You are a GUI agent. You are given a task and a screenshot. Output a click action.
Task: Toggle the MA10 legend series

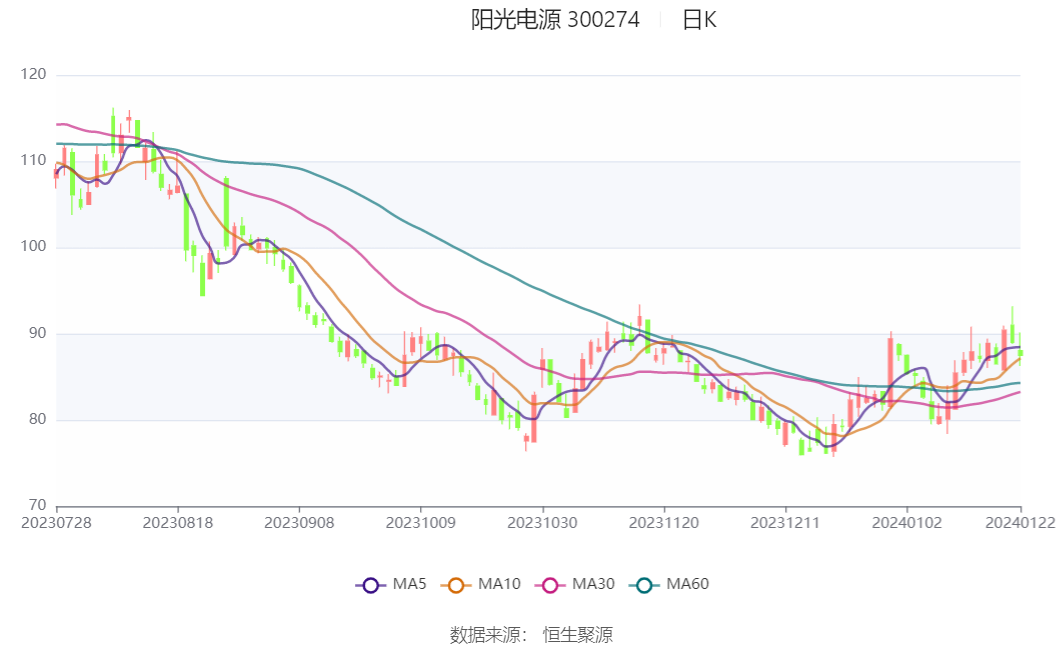point(481,584)
